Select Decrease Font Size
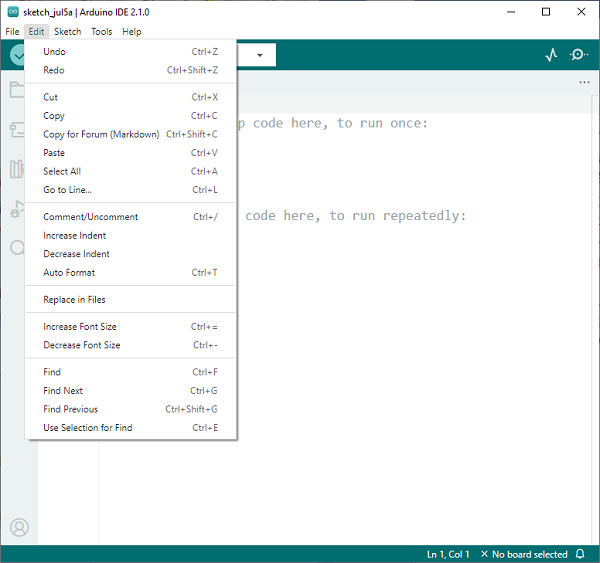The width and height of the screenshot is (600, 563). tap(130, 345)
